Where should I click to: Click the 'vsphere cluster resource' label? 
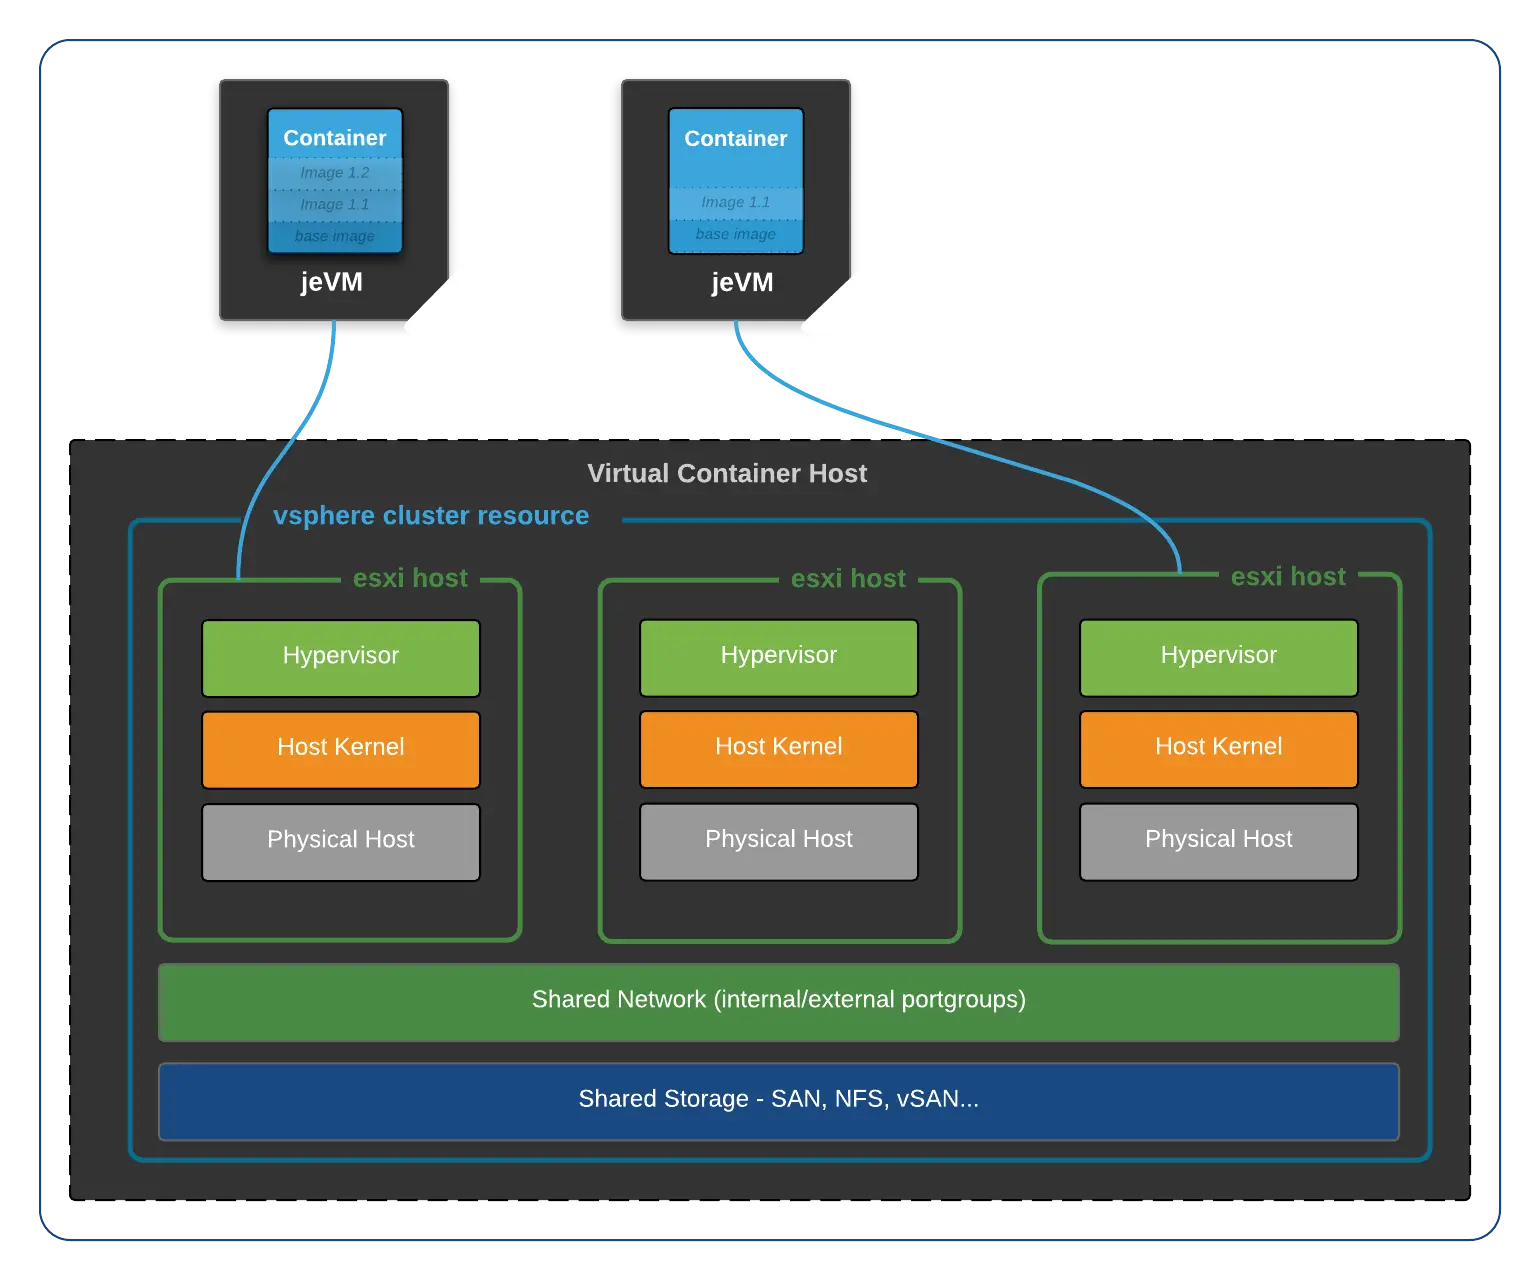point(431,515)
